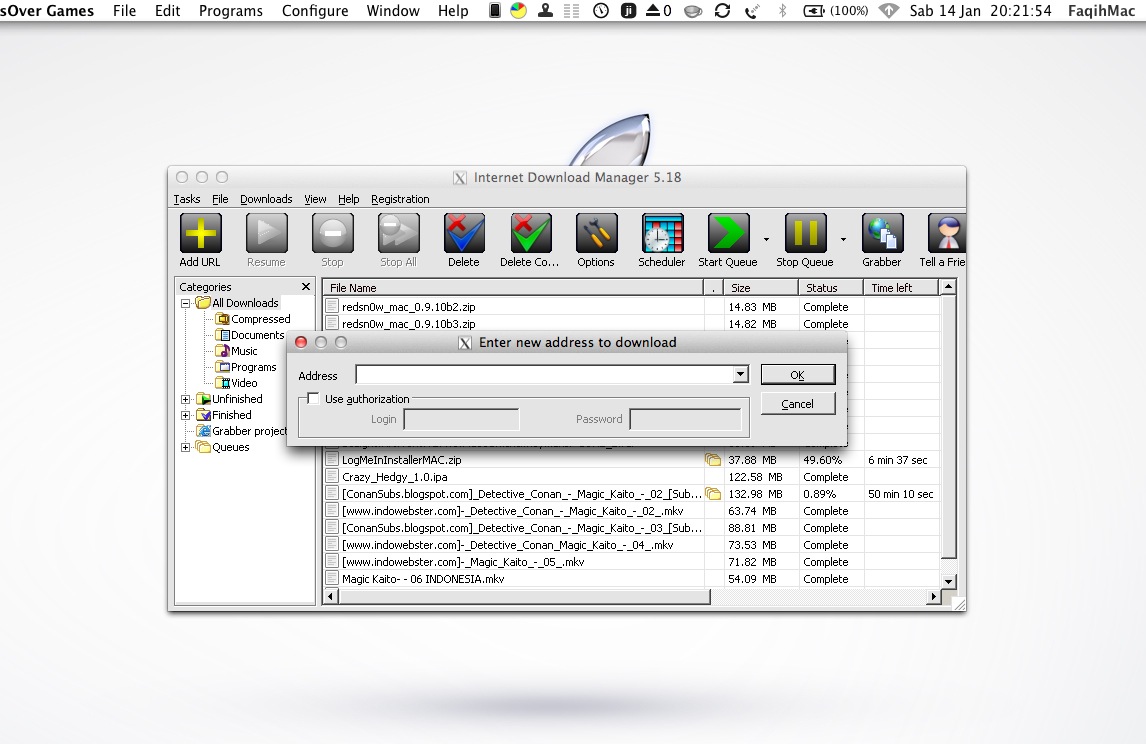This screenshot has height=744, width=1146.
Task: Click the Stop Queue icon
Action: (x=805, y=234)
